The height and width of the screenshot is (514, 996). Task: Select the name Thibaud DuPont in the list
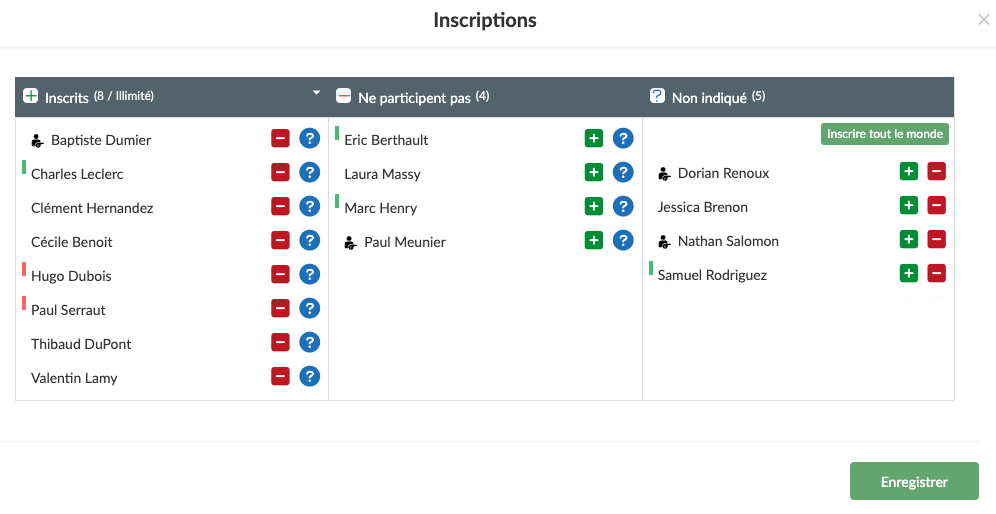(81, 344)
